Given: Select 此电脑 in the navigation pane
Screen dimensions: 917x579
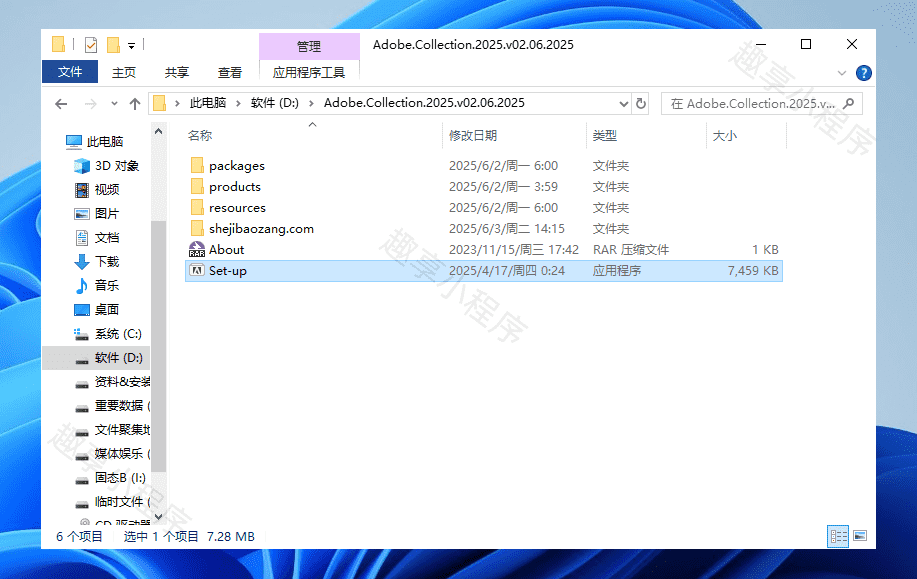Looking at the screenshot, I should [105, 142].
